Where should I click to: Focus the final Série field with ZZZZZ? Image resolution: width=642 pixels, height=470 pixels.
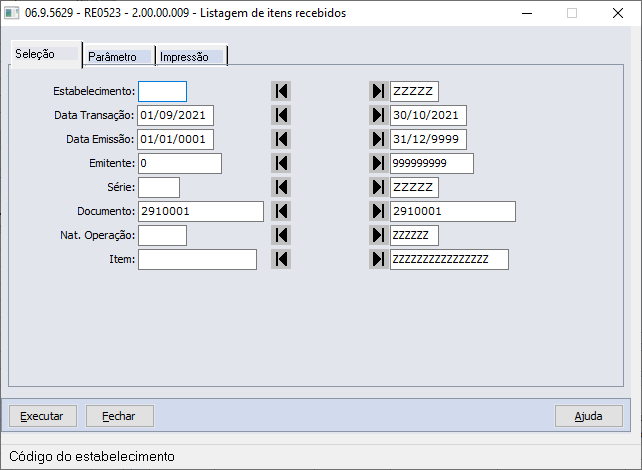point(414,188)
